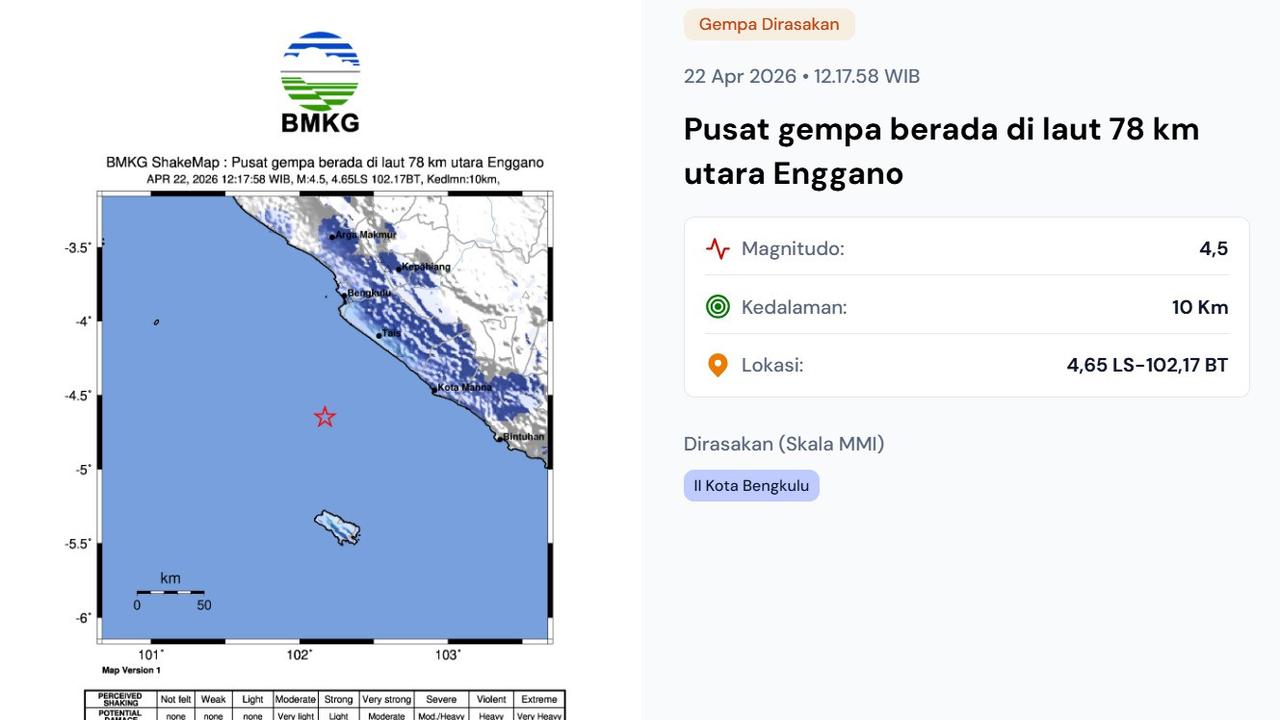Click the red magnitude waveform icon

coord(716,248)
